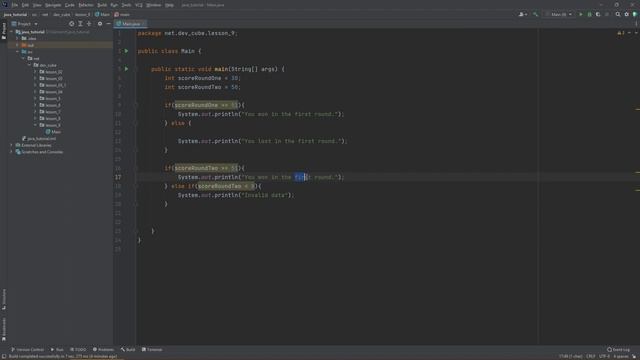Hide the Project tool window
Image resolution: width=640 pixels, height=360 pixels.
(x=109, y=24)
